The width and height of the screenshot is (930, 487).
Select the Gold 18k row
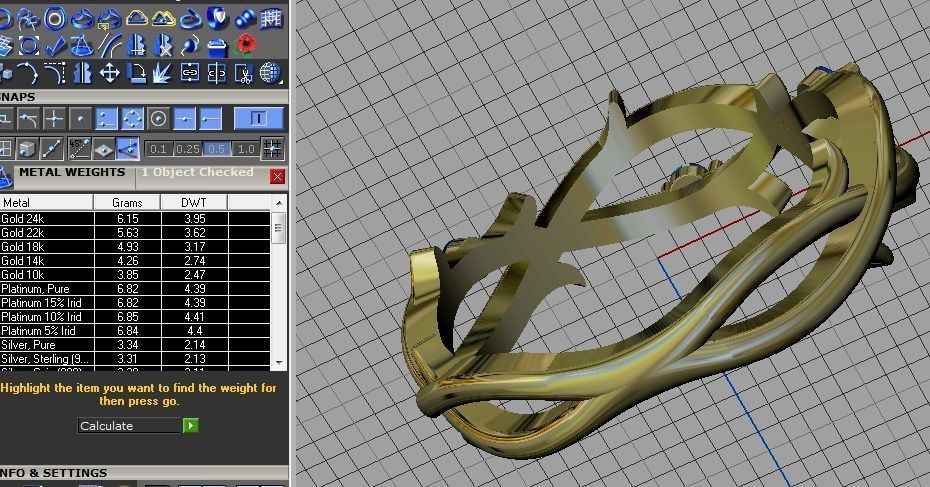(x=135, y=247)
